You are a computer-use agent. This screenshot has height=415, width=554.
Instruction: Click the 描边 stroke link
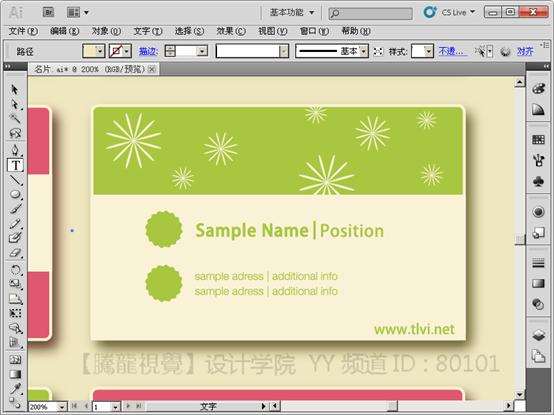tap(148, 52)
